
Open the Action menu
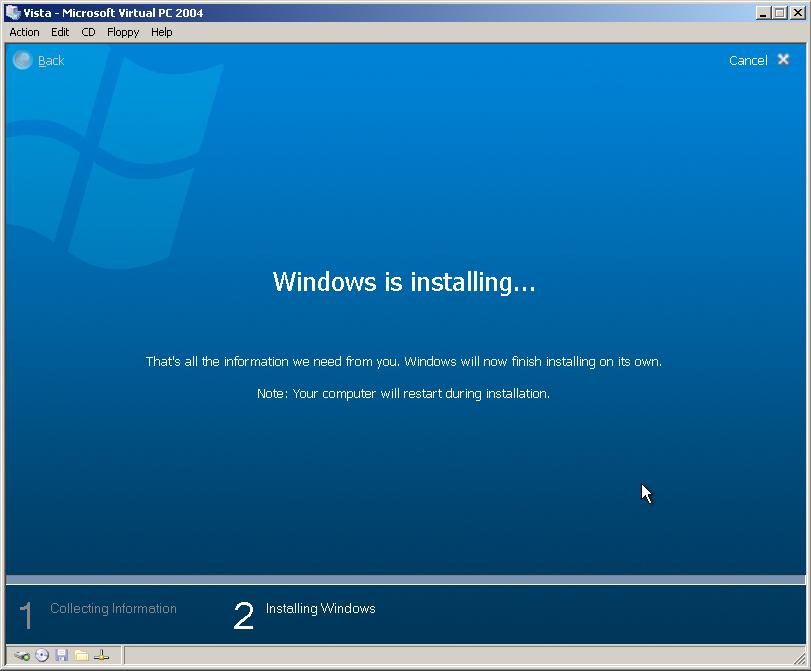[24, 32]
